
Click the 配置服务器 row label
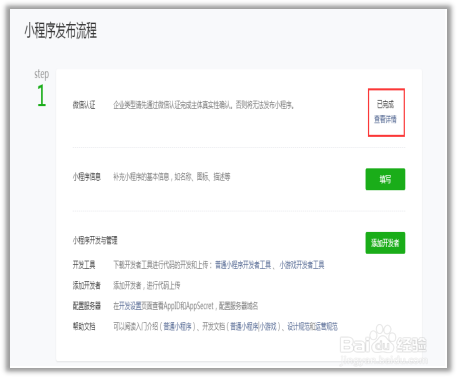coord(87,306)
